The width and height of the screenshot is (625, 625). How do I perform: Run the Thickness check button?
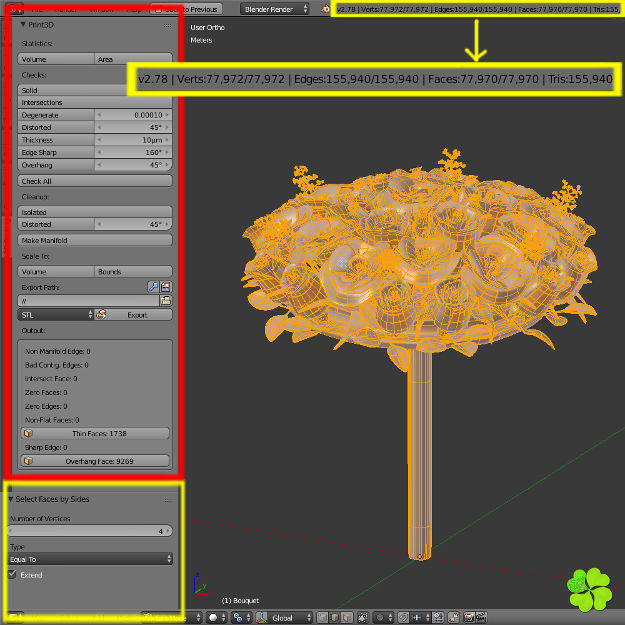56,140
